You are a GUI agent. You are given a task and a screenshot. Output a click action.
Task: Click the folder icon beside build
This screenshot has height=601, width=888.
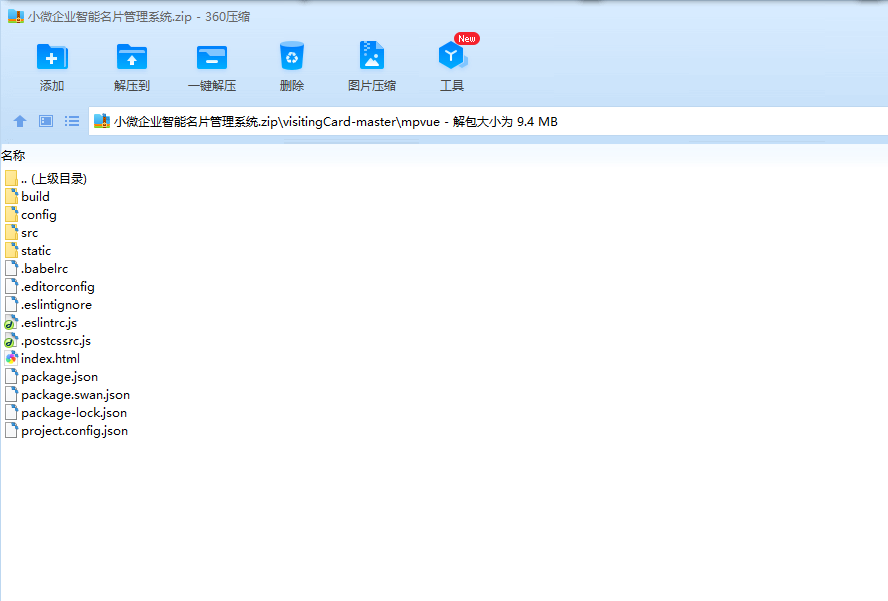pos(11,197)
